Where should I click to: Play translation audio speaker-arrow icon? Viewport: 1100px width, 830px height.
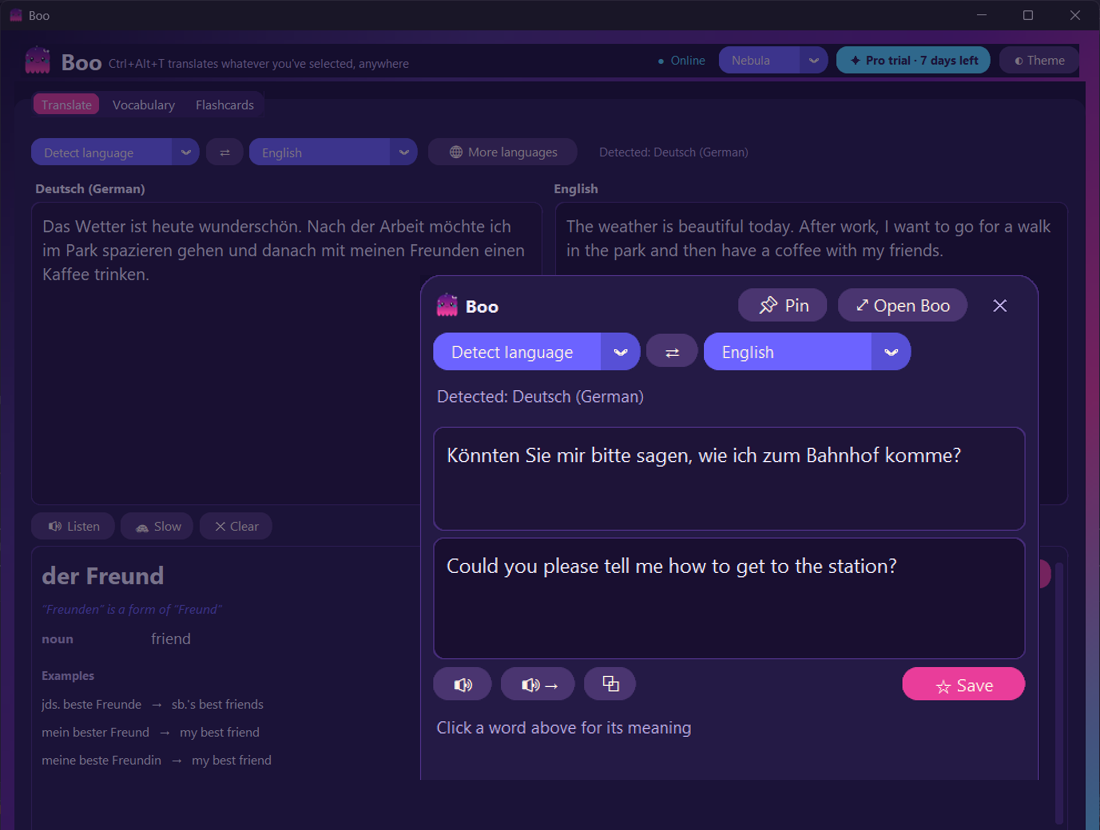pos(538,684)
